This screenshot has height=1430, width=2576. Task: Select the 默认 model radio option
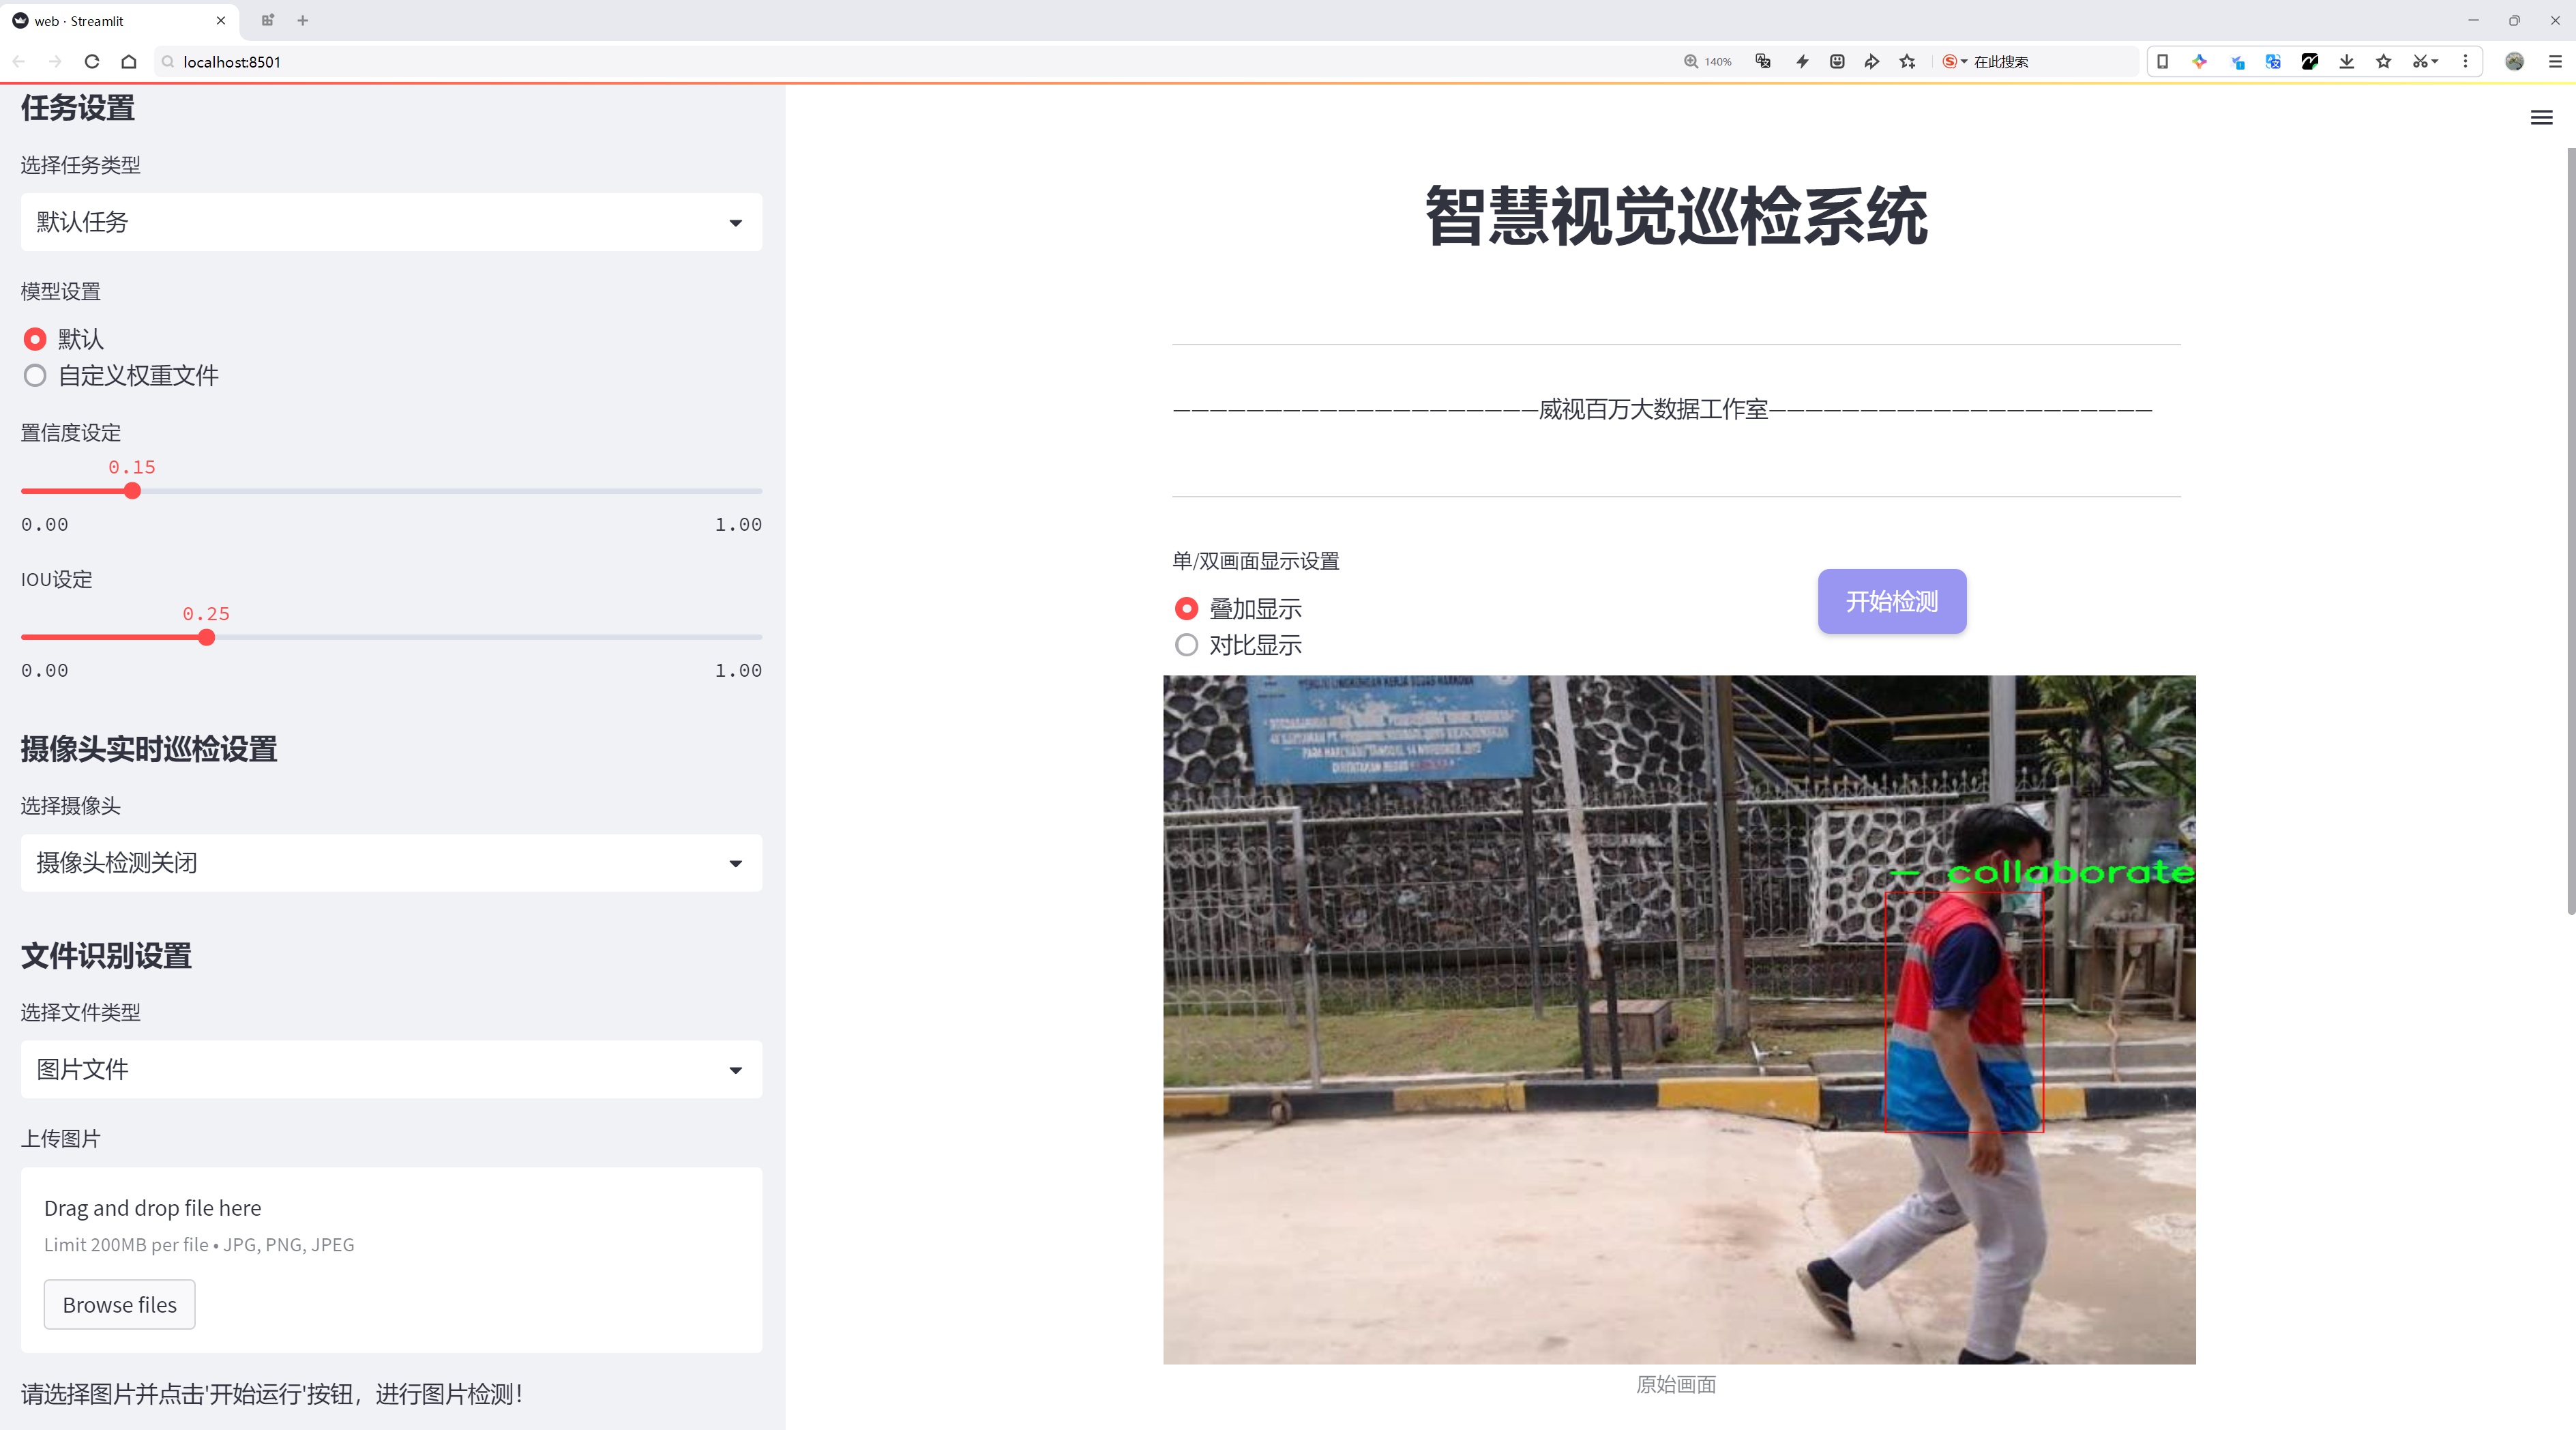(35, 339)
